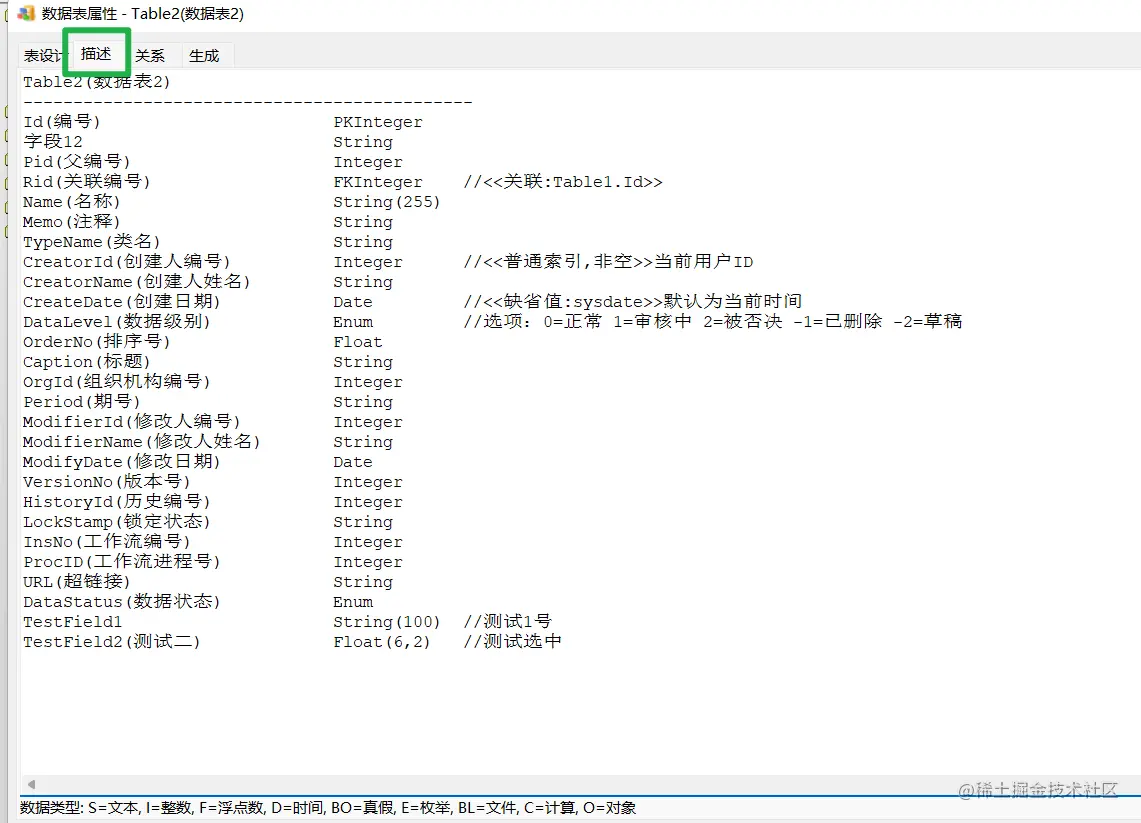
Task: Click the InsNo(工作流编号) field line
Action: (x=106, y=541)
